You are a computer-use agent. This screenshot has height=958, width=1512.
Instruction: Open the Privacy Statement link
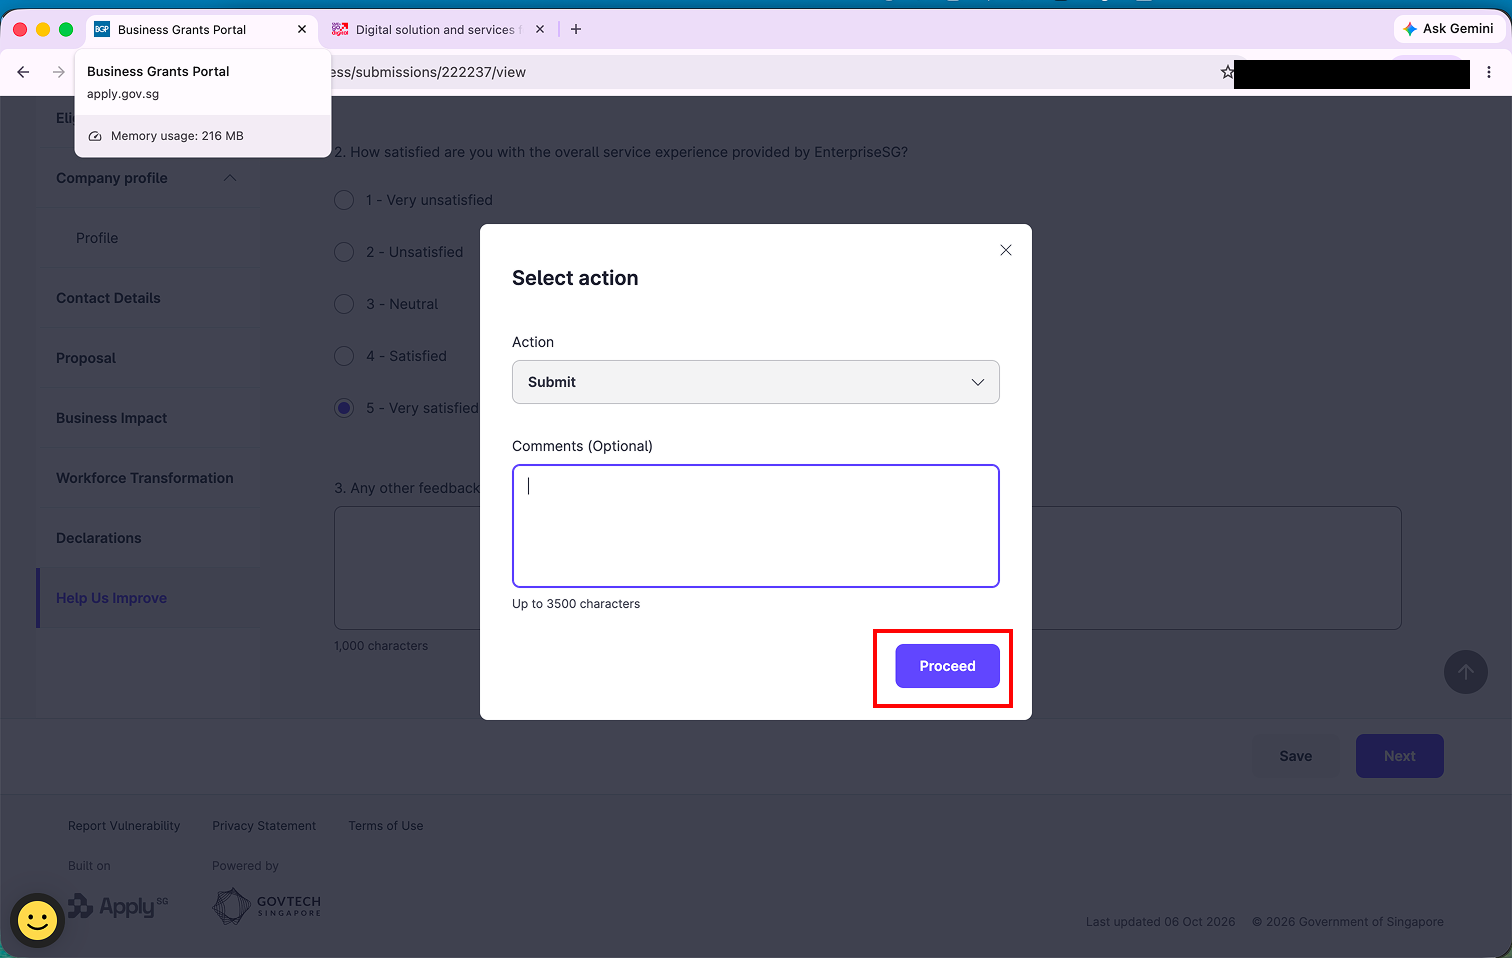[264, 826]
